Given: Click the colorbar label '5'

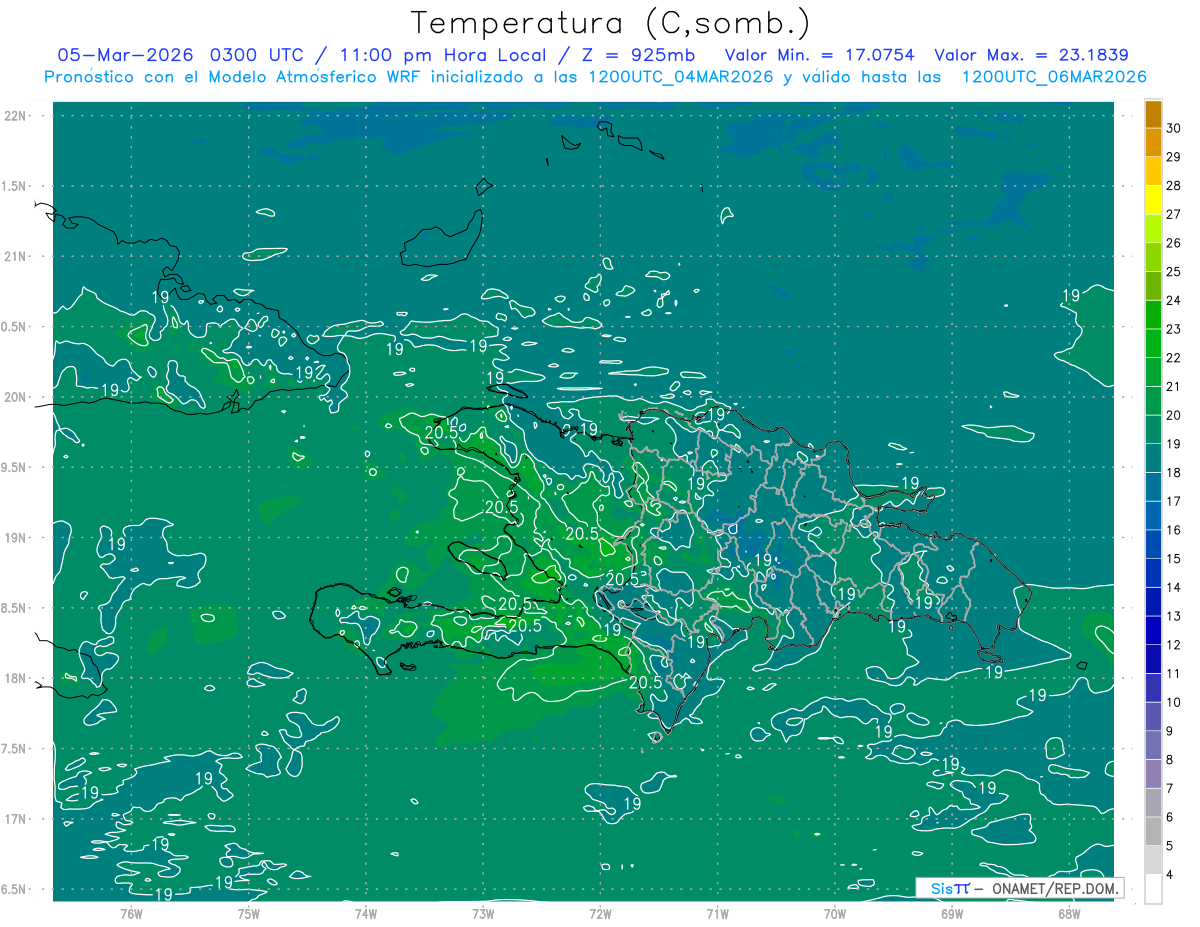Looking at the screenshot, I should pyautogui.click(x=1171, y=846).
